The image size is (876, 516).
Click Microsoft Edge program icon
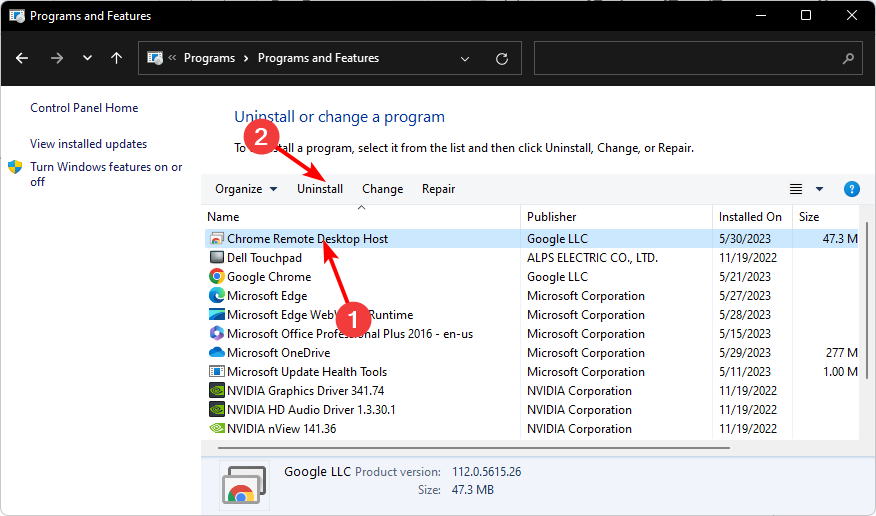[x=216, y=295]
